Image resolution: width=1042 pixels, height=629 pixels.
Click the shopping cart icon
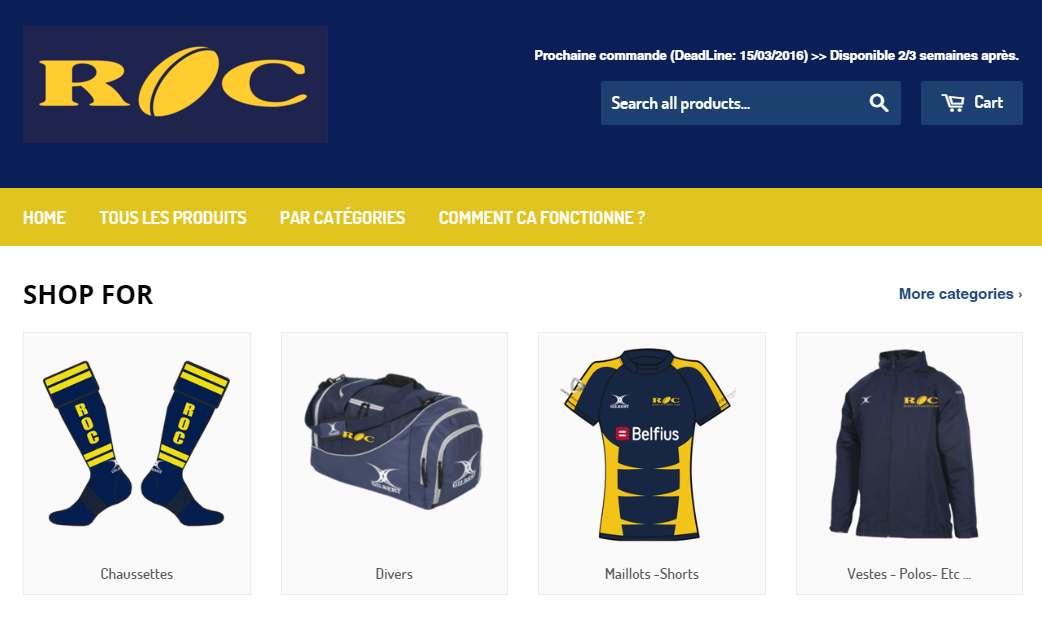pyautogui.click(x=953, y=102)
